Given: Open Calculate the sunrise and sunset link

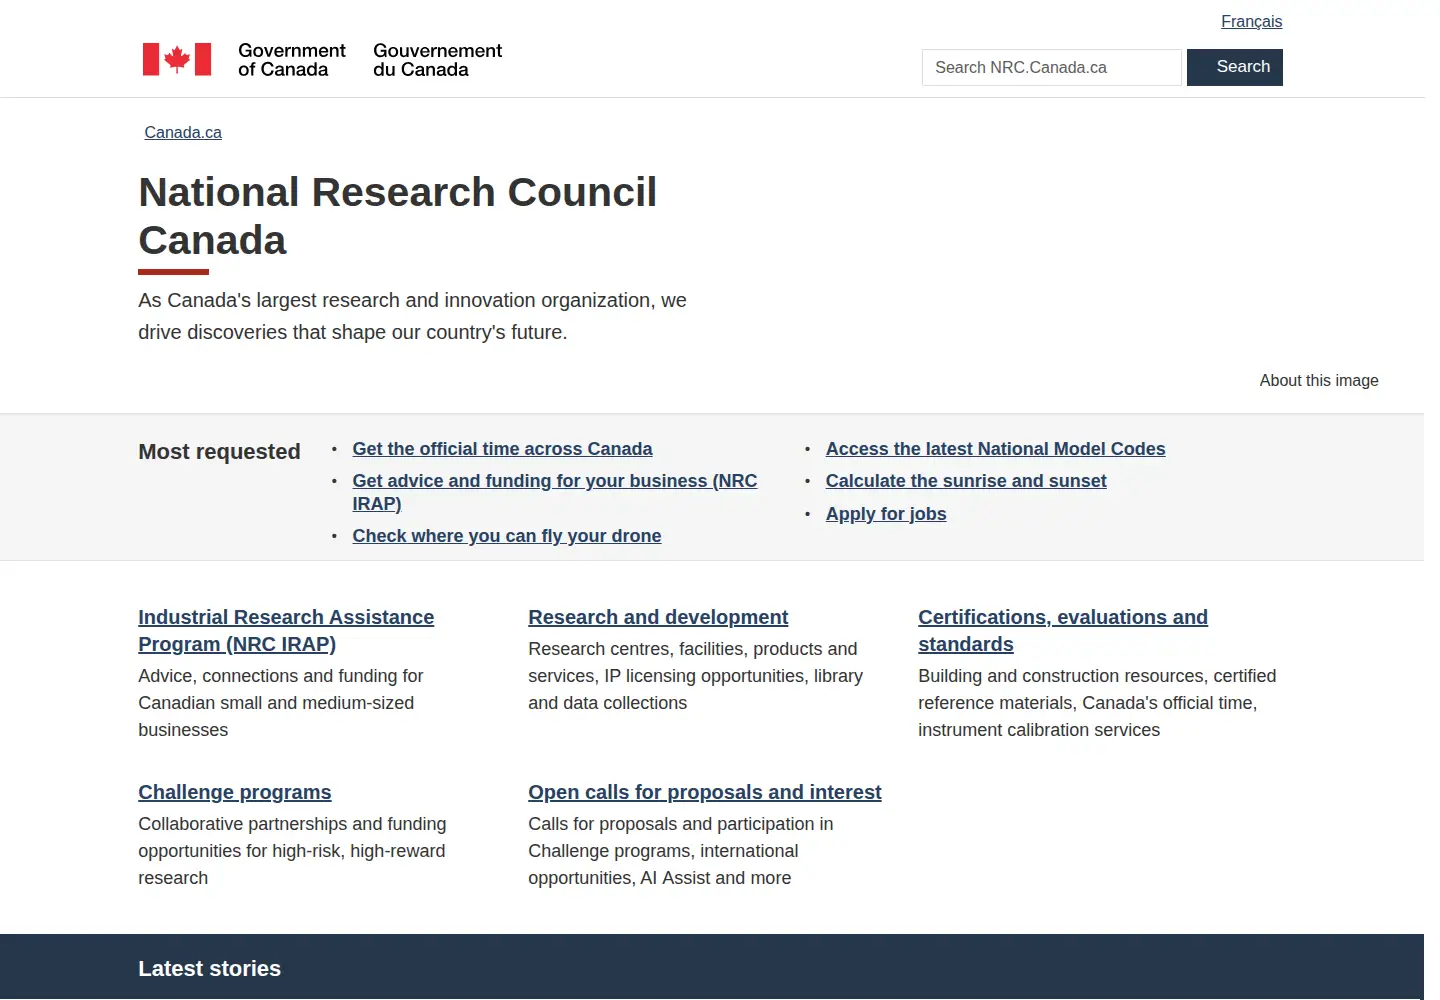Looking at the screenshot, I should [966, 481].
